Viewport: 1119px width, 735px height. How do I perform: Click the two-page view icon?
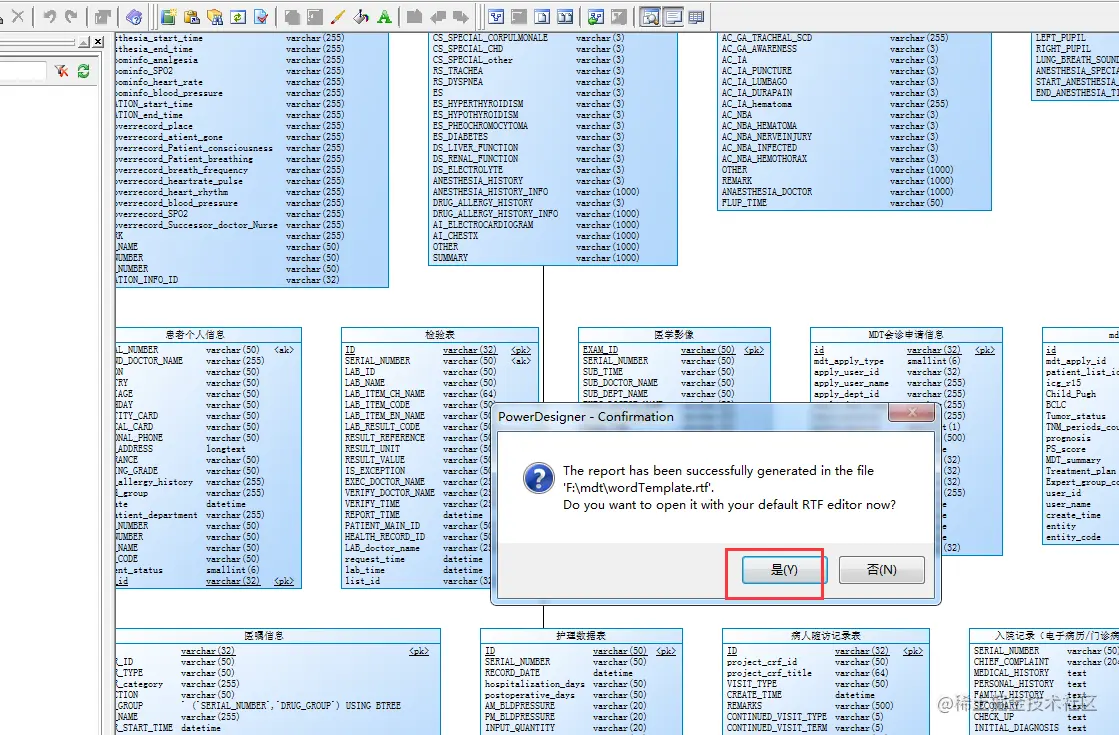pos(565,16)
